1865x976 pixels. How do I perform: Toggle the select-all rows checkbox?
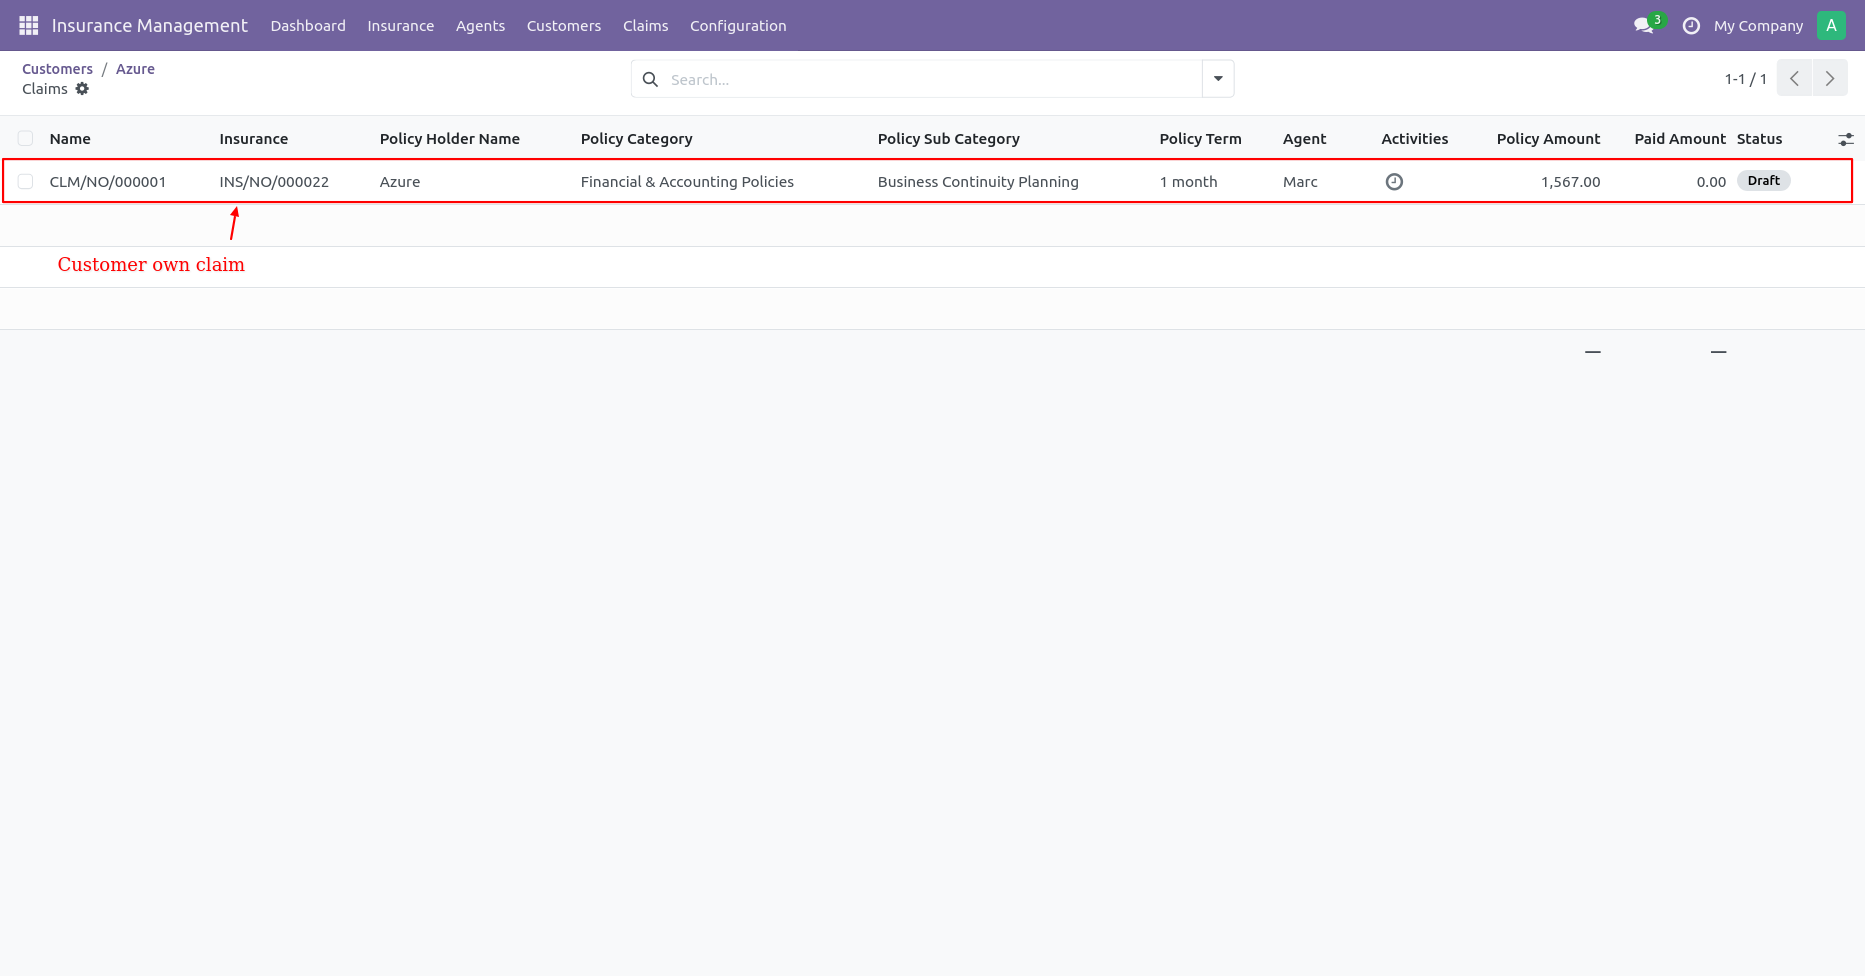(x=26, y=139)
